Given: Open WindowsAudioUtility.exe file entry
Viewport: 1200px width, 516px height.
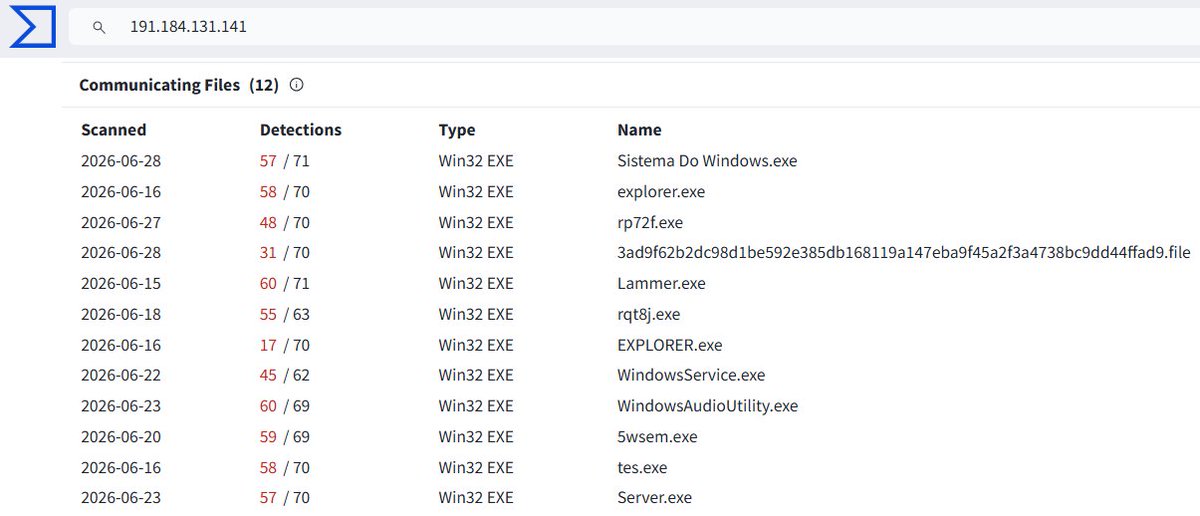Looking at the screenshot, I should 708,407.
